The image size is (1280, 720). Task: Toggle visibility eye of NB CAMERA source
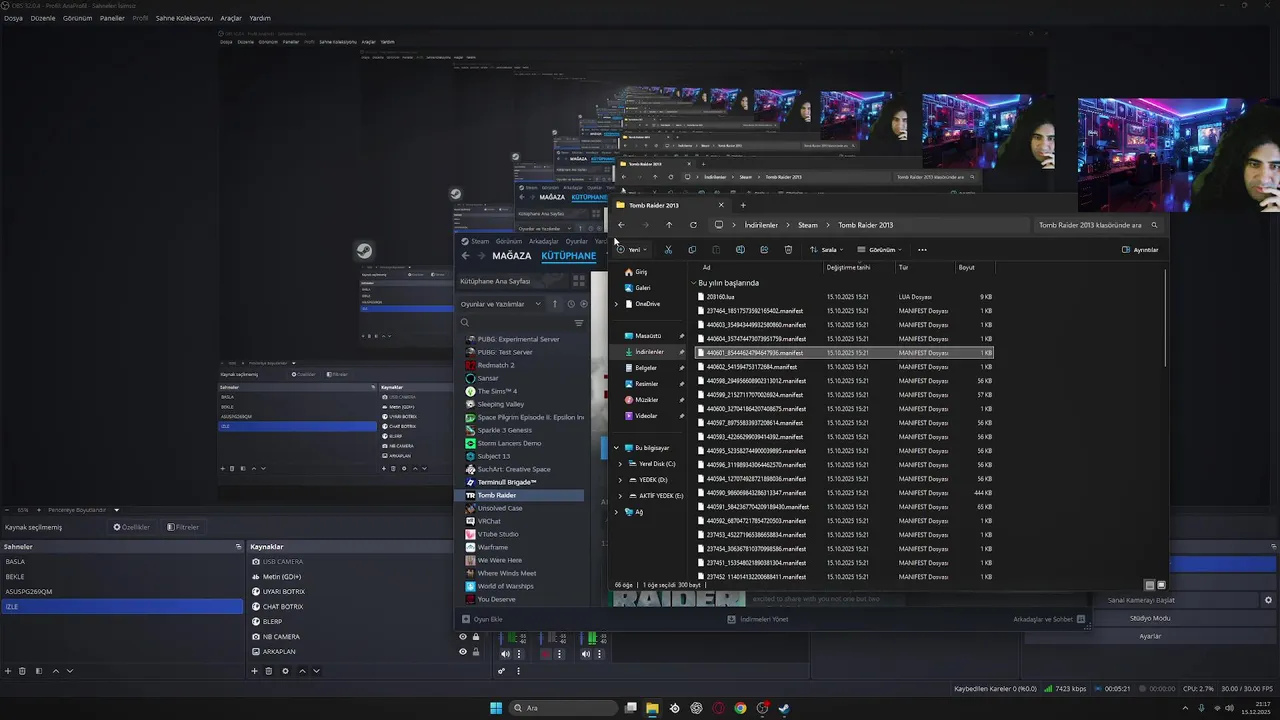tap(463, 637)
